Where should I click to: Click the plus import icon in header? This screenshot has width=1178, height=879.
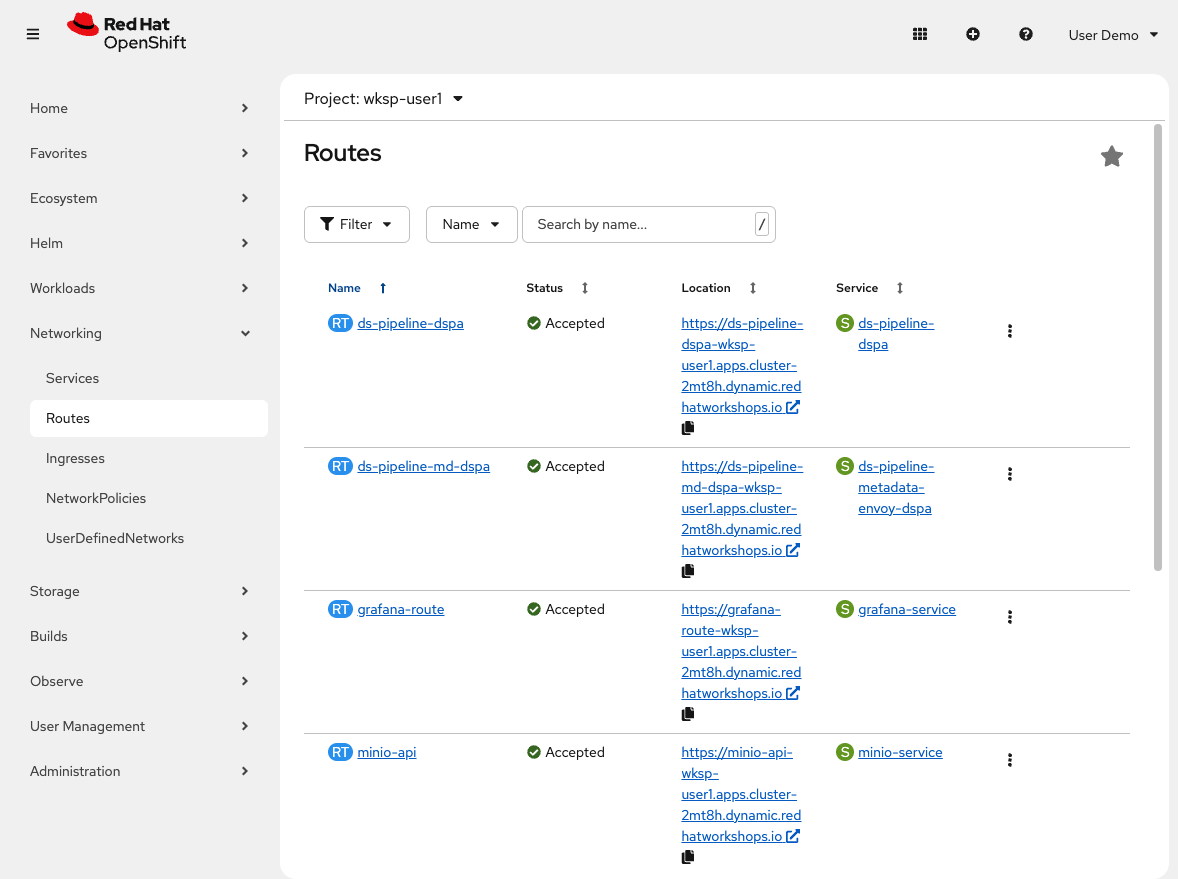click(x=973, y=34)
